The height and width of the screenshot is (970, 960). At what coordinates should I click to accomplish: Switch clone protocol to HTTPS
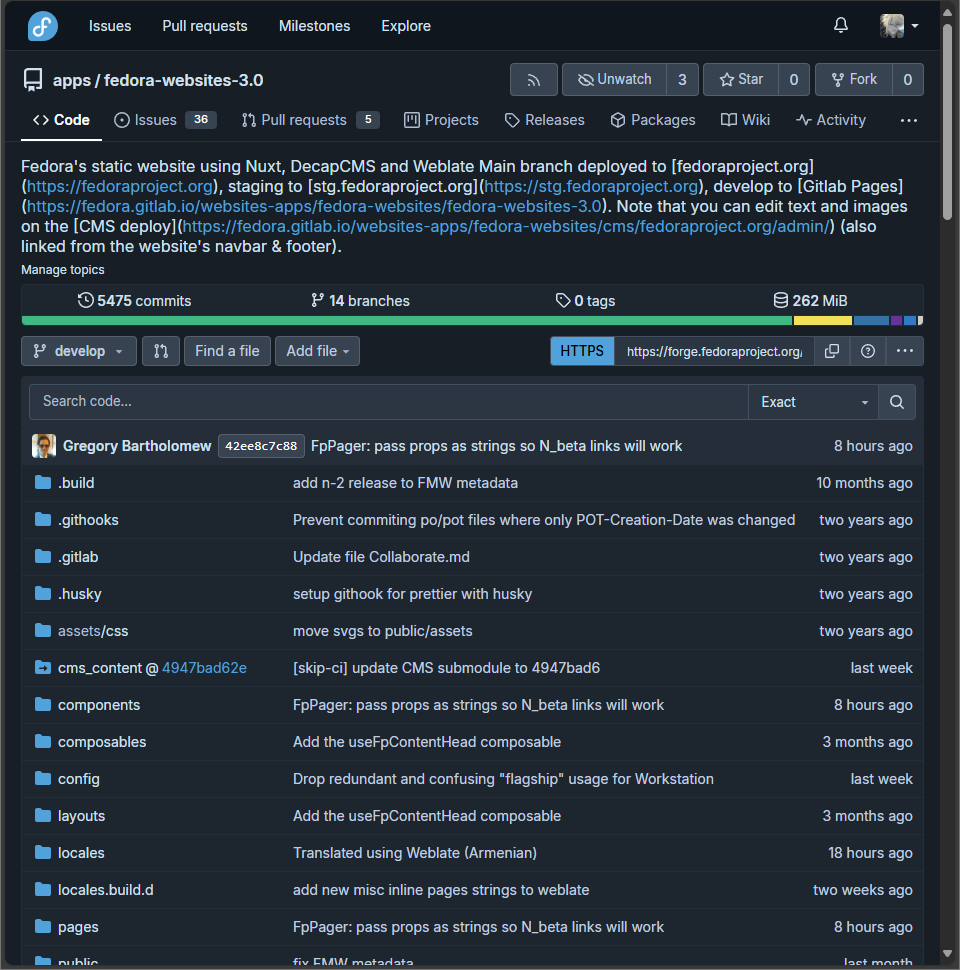[x=582, y=351]
